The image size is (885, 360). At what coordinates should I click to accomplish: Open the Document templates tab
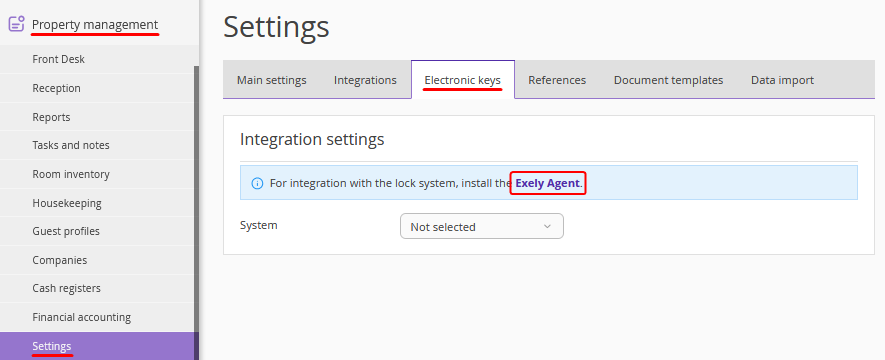coord(668,80)
